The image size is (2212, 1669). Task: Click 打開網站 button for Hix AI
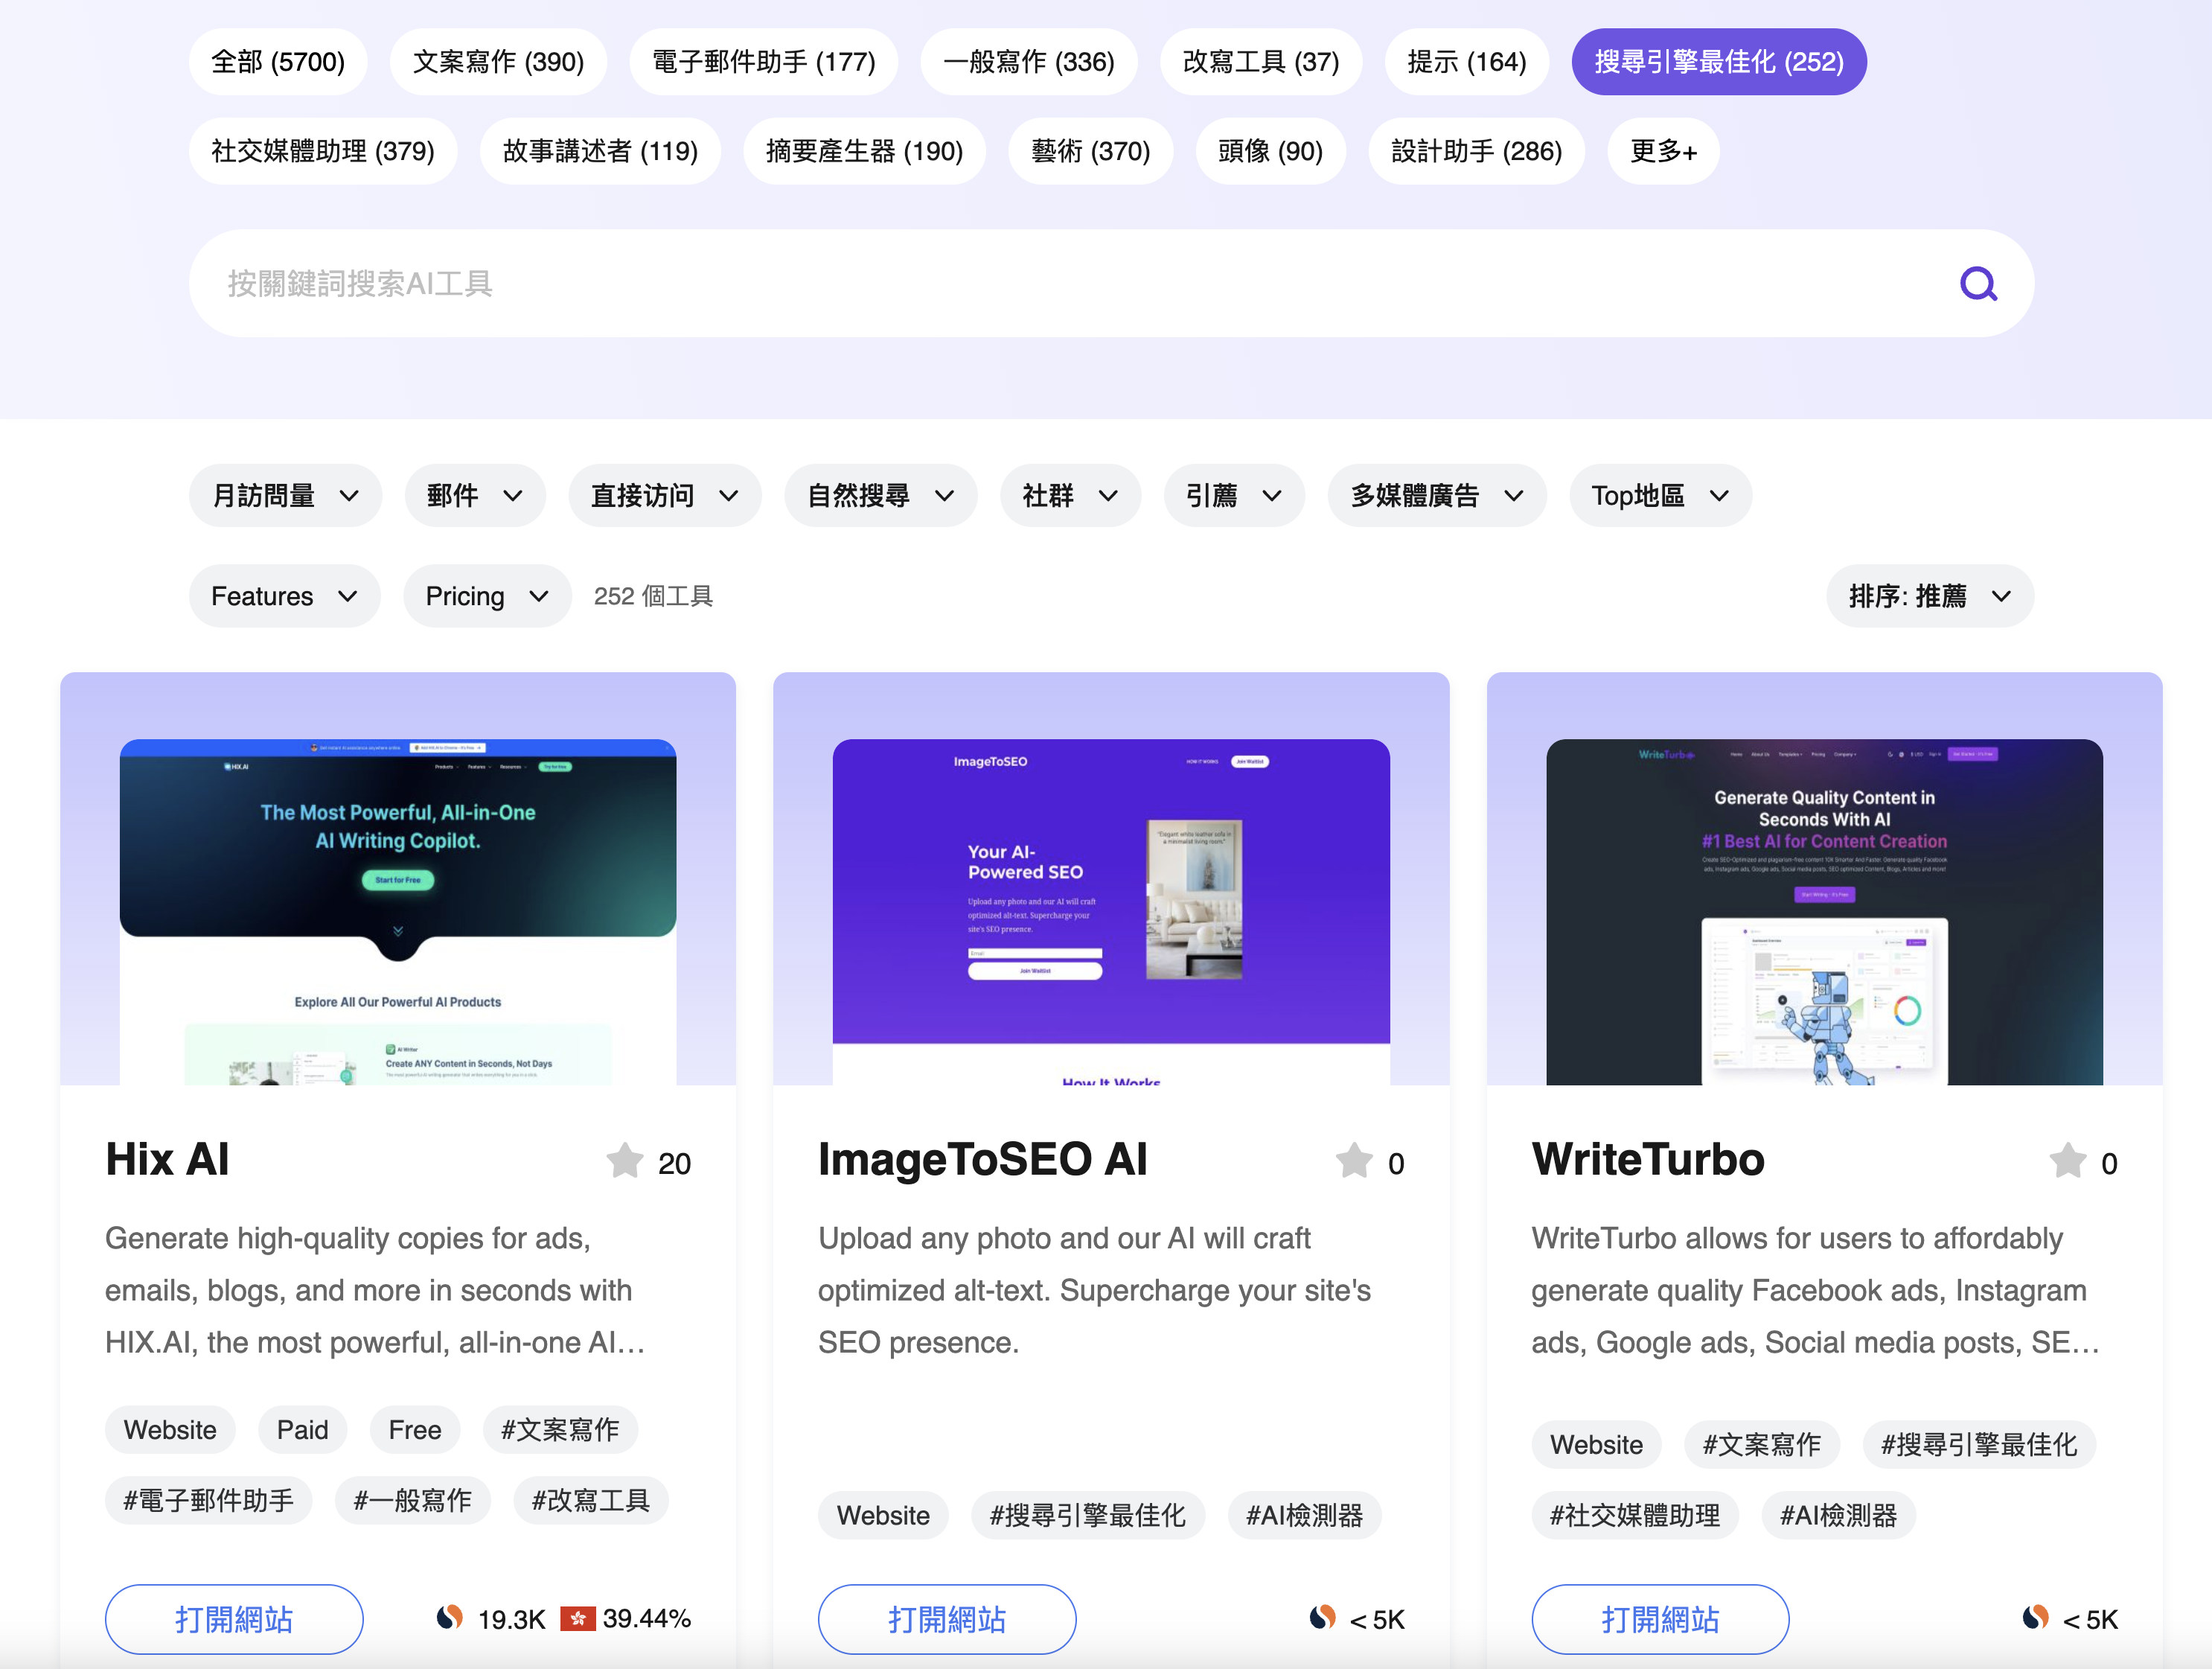[x=234, y=1618]
